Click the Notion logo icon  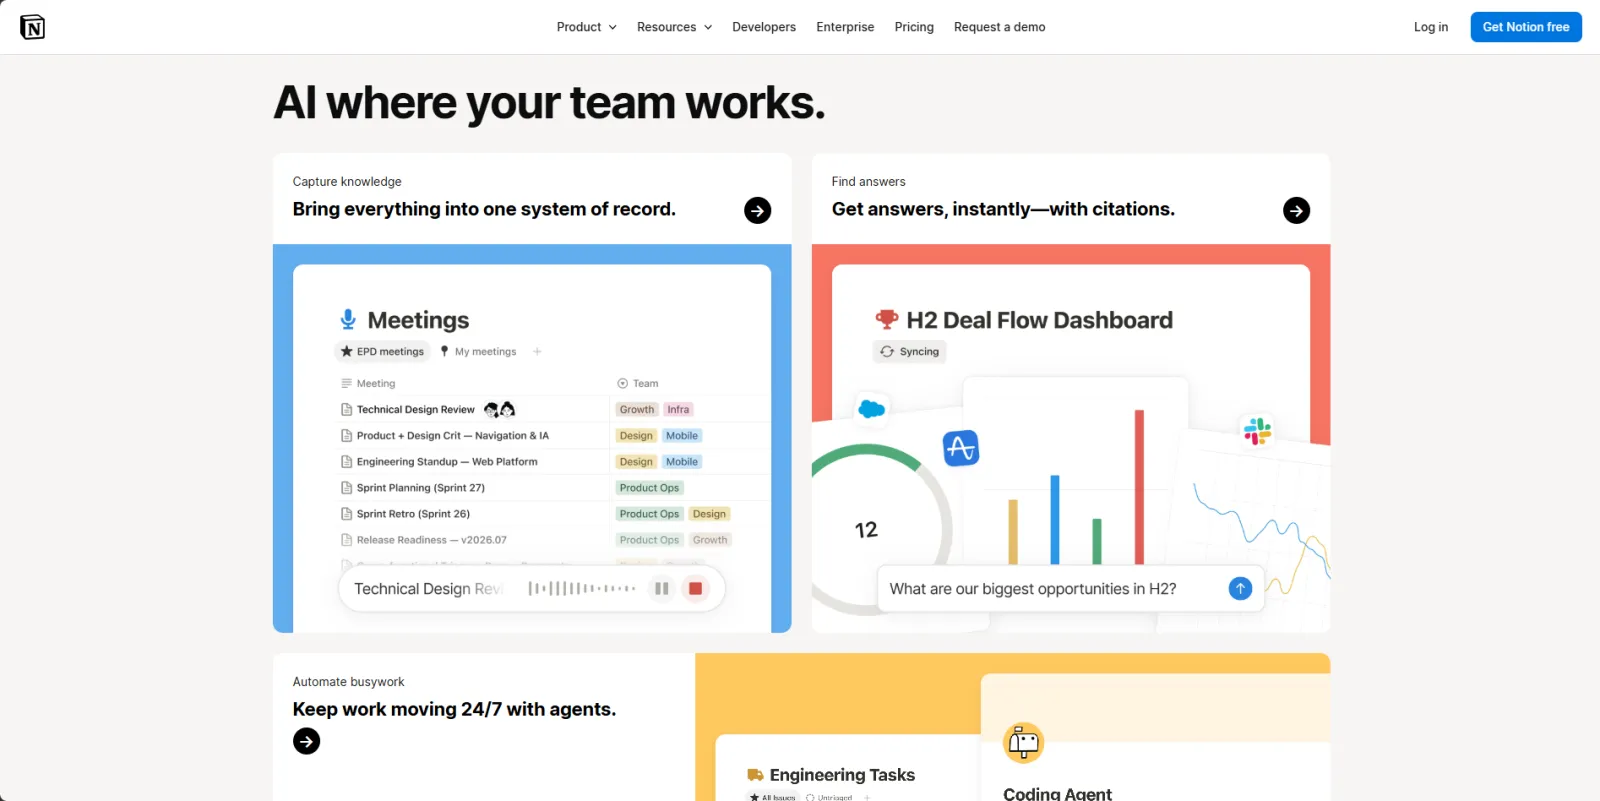pos(32,27)
